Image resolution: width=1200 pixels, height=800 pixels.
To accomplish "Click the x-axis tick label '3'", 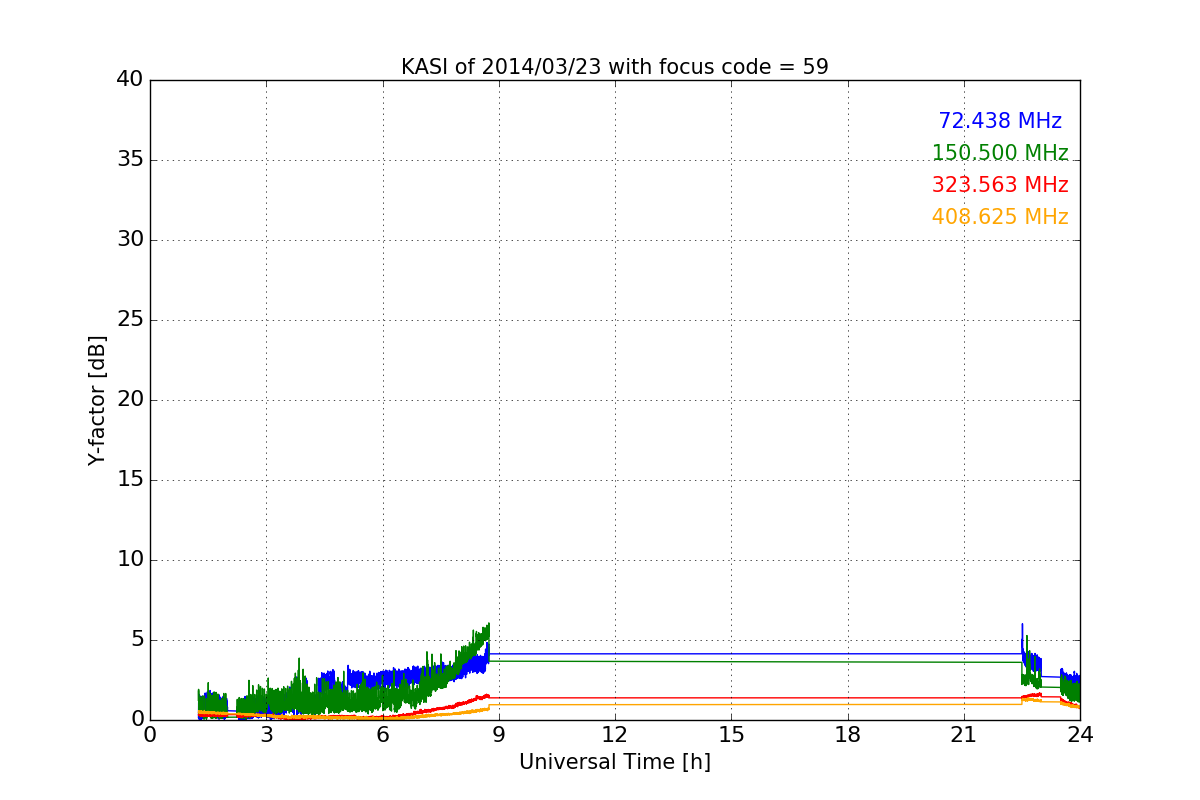I will coord(267,735).
